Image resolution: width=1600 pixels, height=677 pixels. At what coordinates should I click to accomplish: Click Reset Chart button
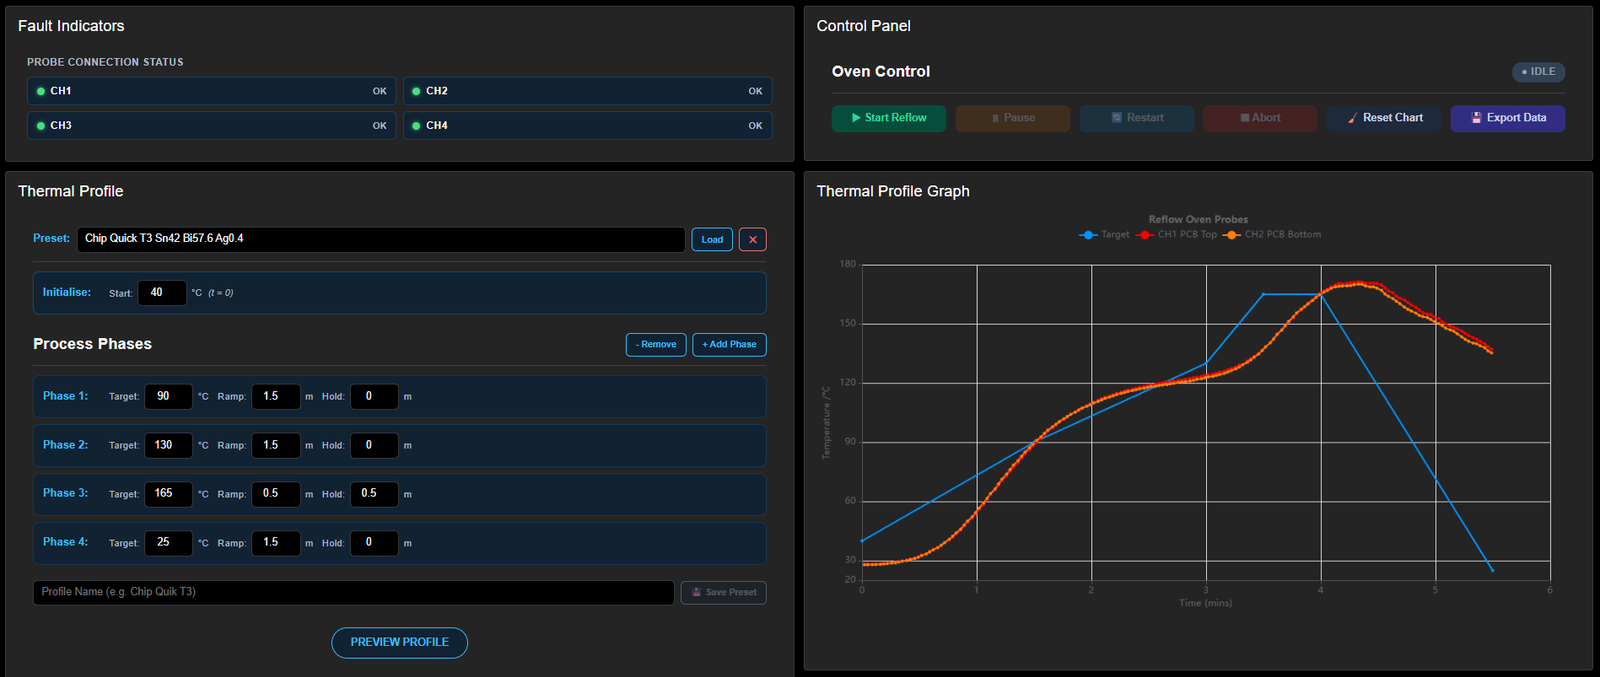coord(1384,118)
